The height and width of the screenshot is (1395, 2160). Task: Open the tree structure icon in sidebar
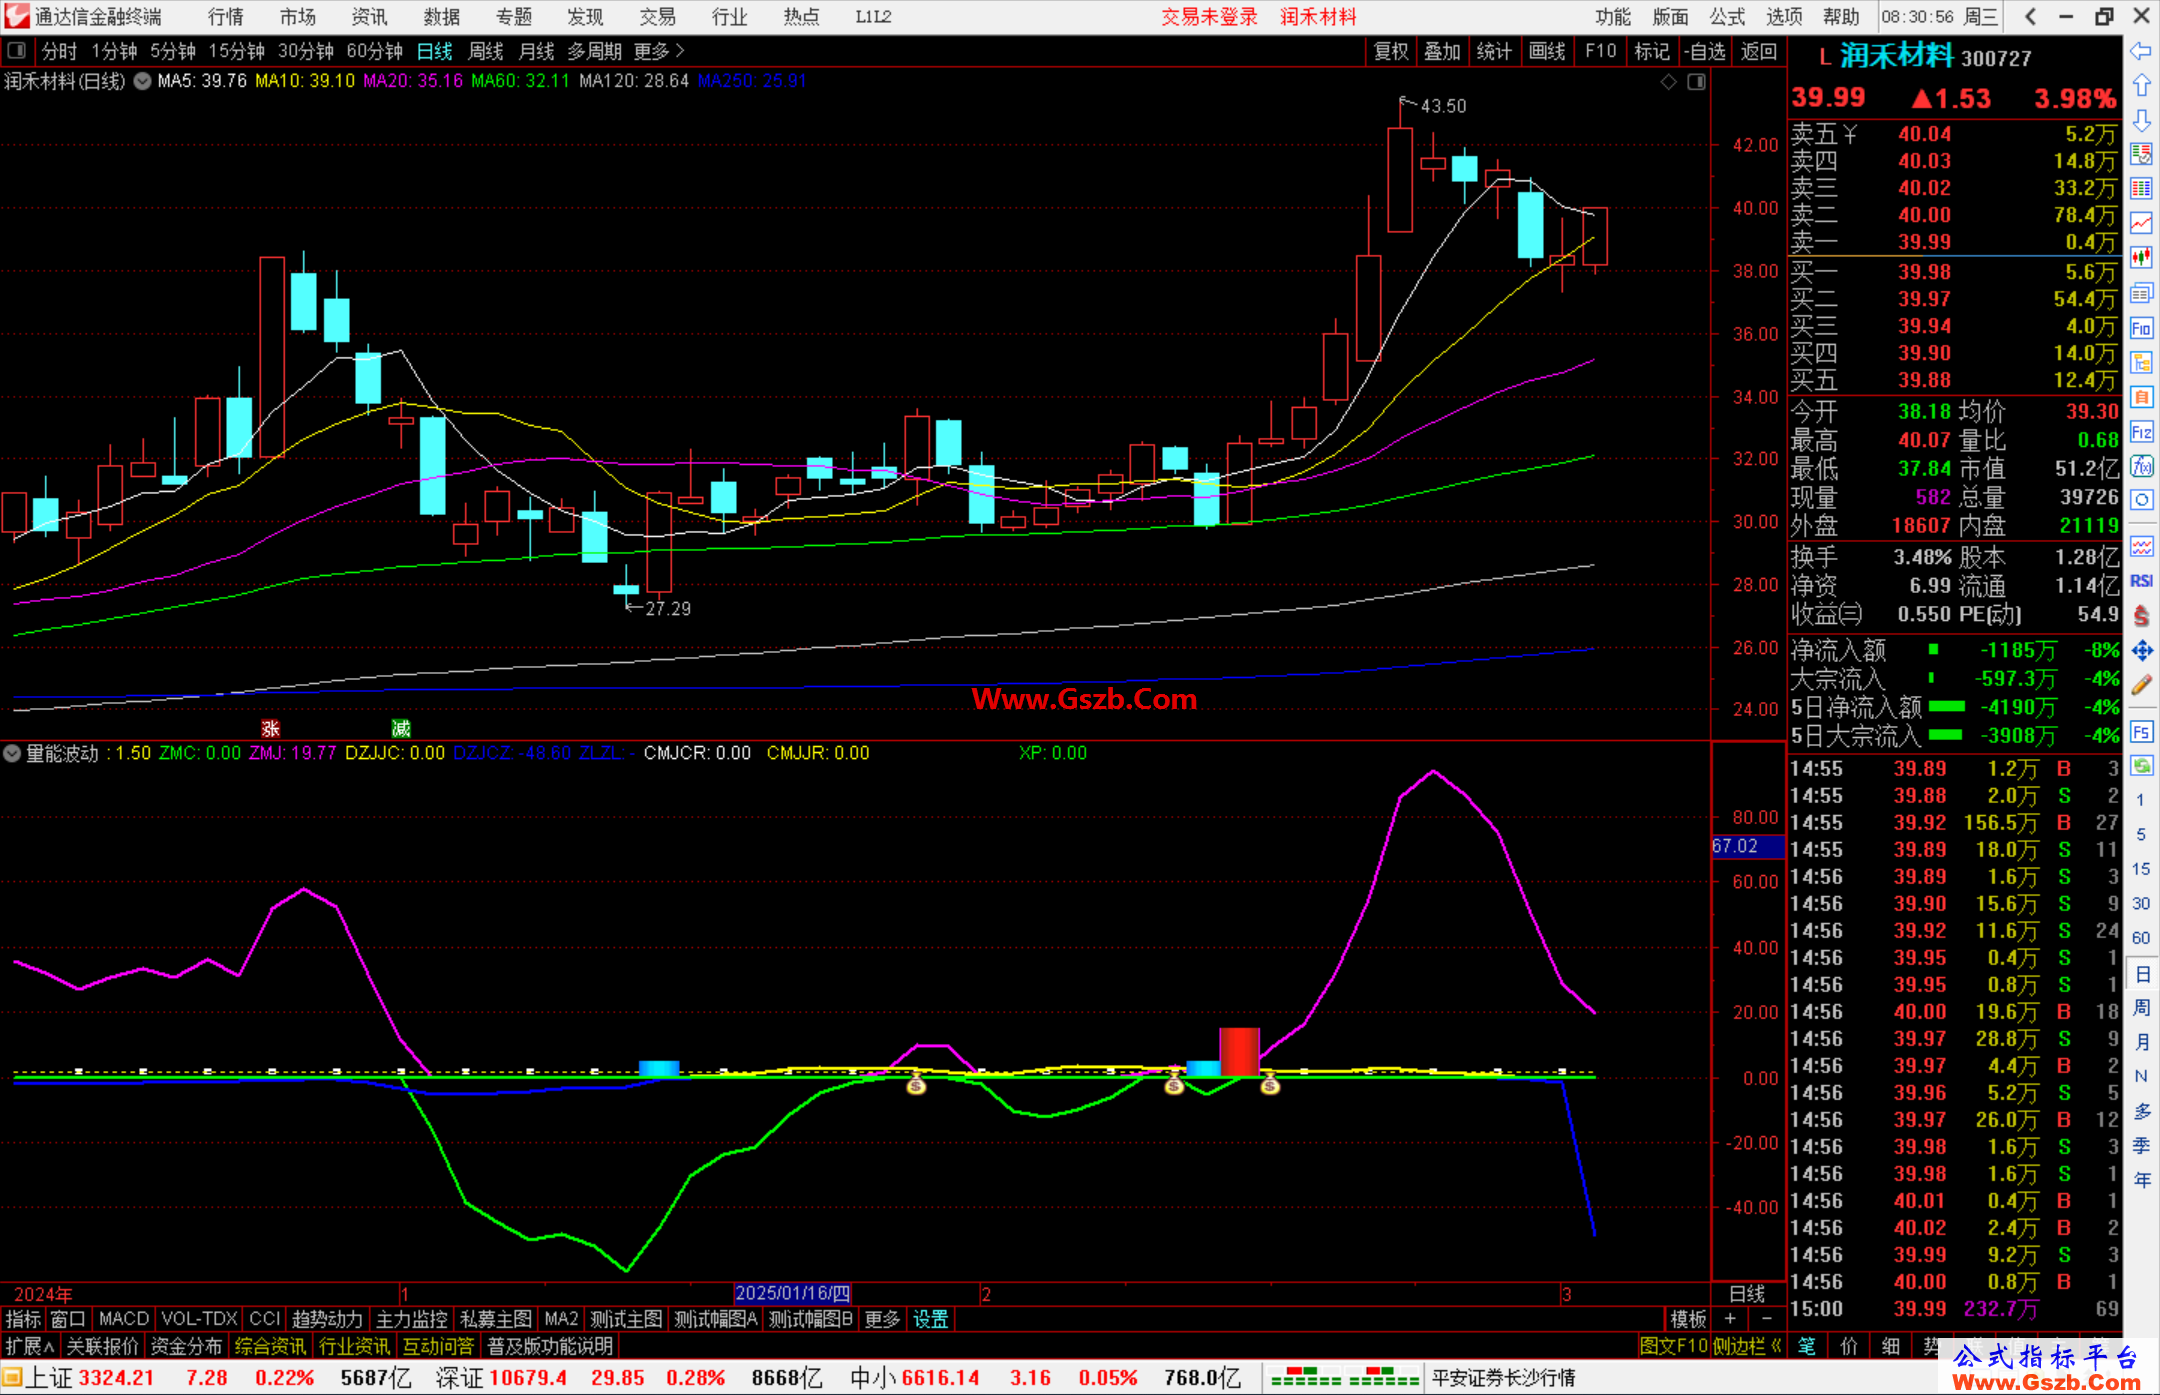pos(2141,362)
